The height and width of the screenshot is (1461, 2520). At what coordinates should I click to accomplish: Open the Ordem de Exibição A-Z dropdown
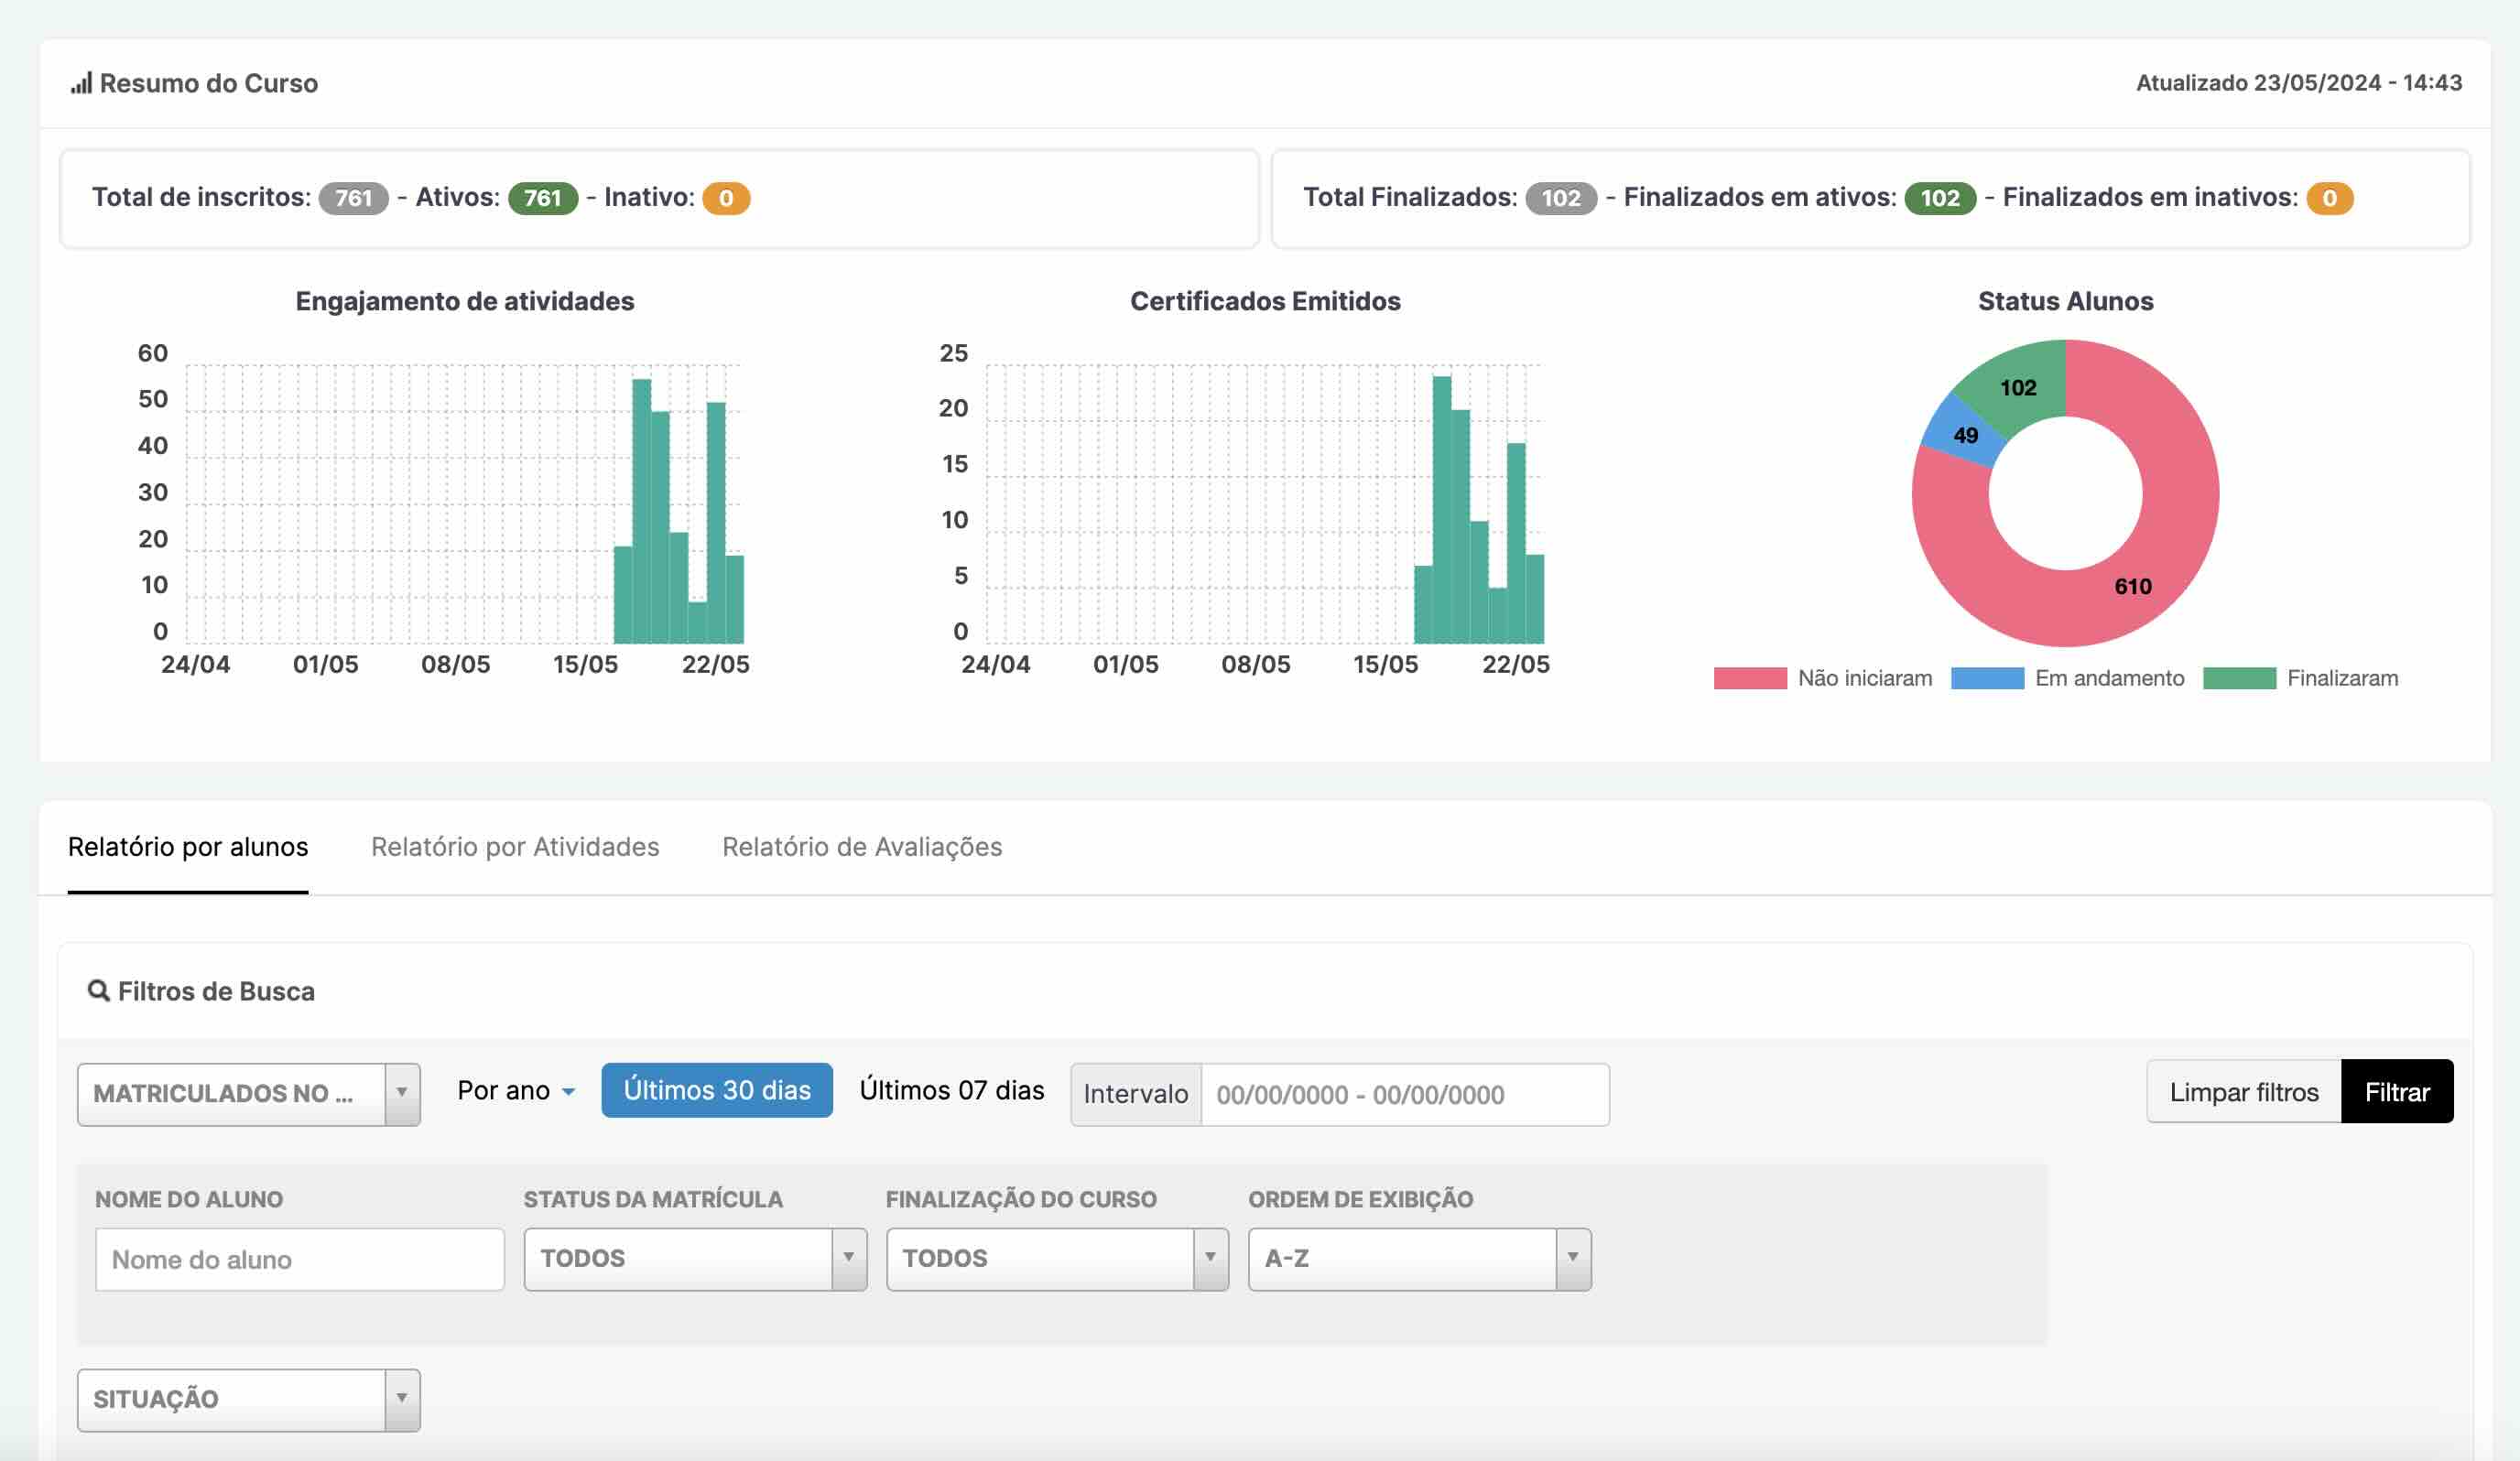tap(1419, 1259)
